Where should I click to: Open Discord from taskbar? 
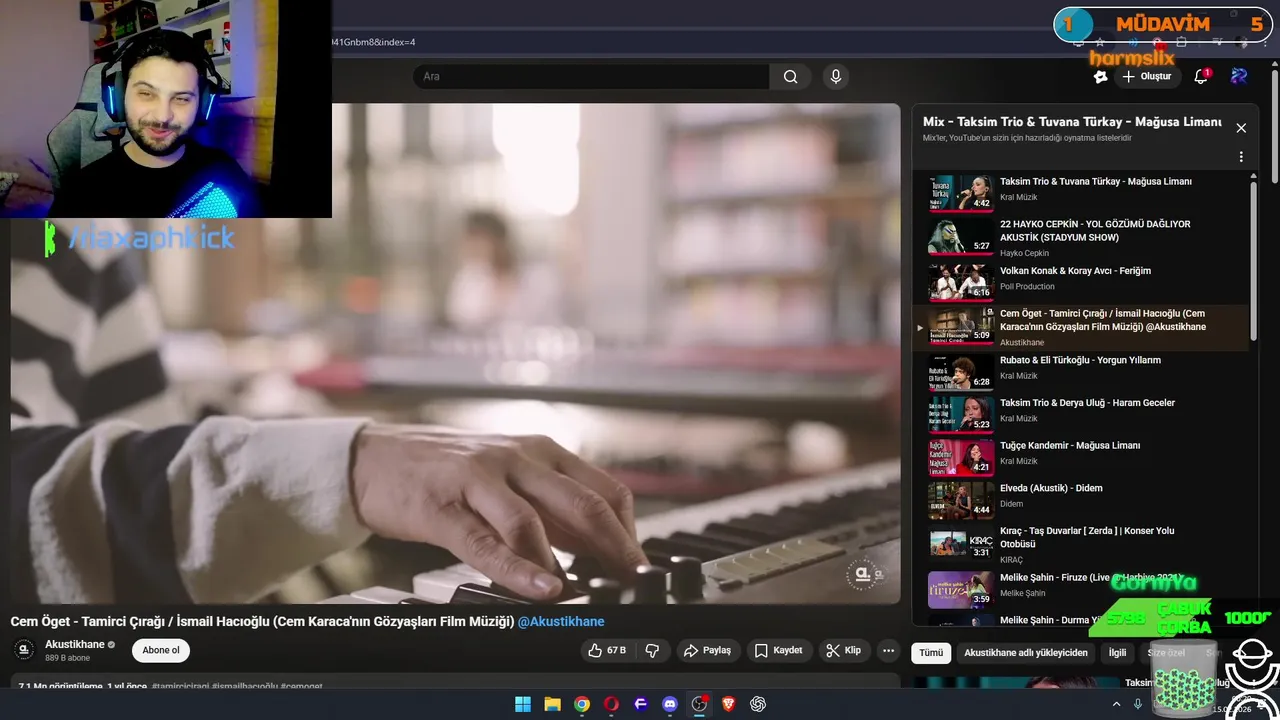[670, 704]
